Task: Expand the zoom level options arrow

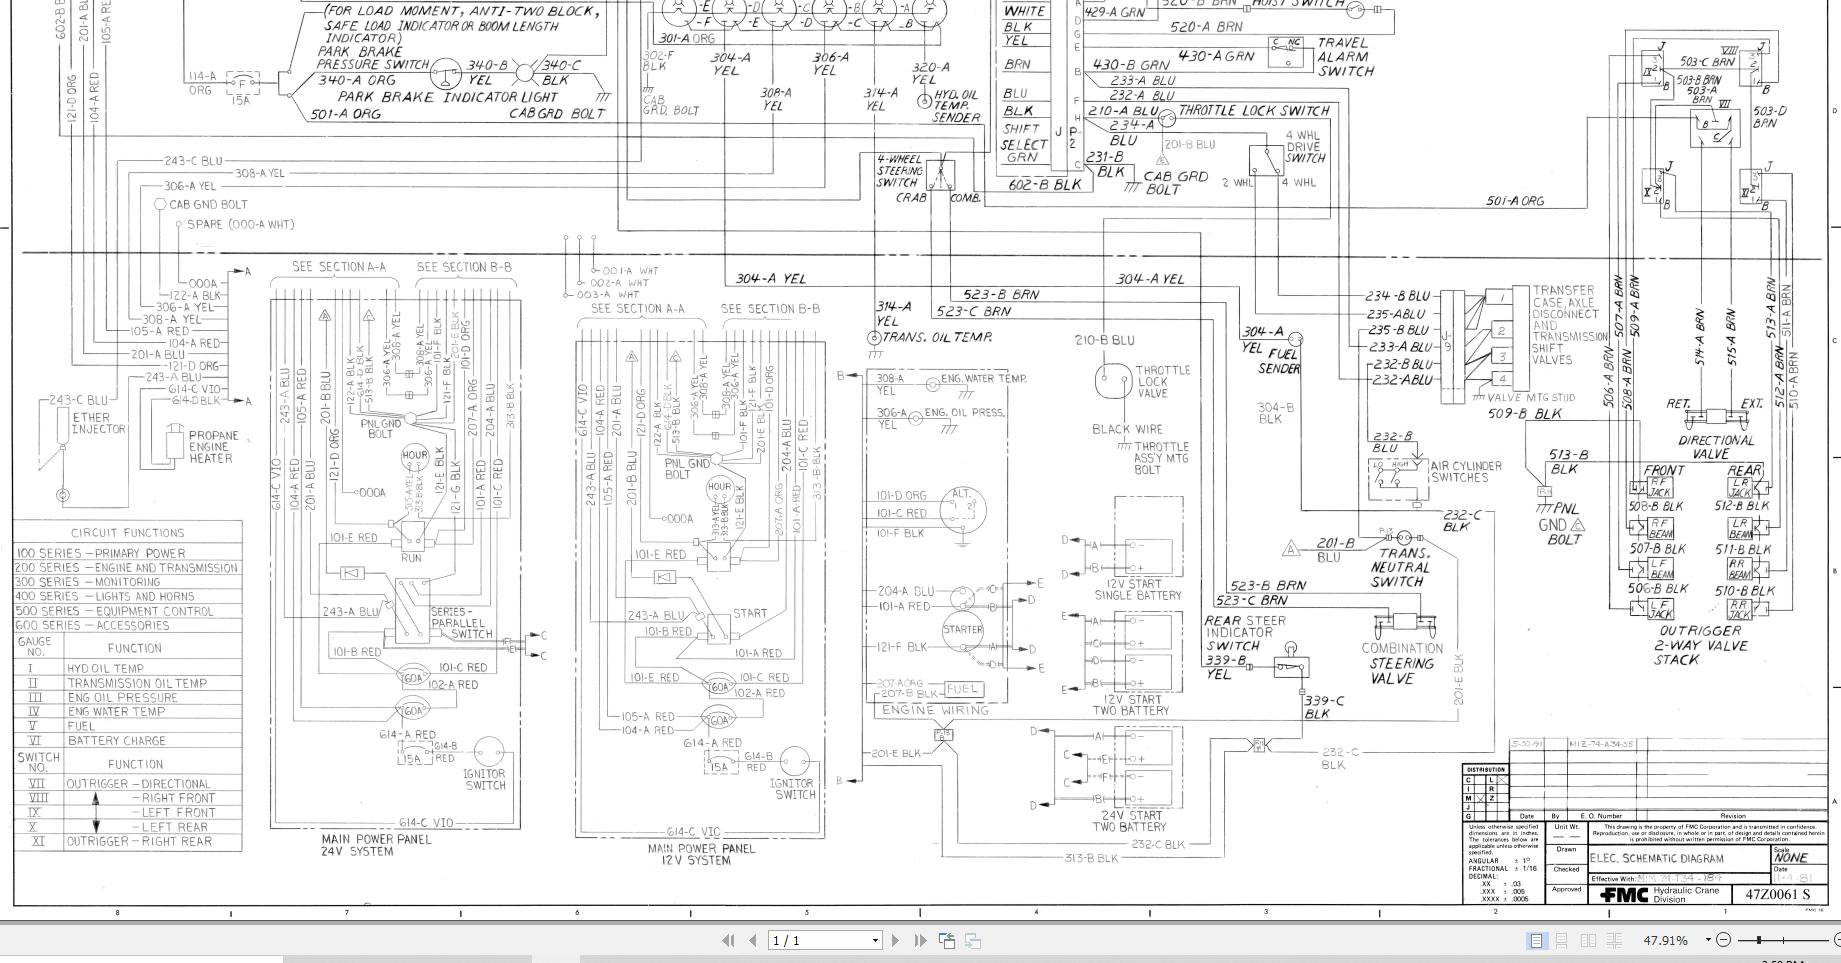Action: tap(1707, 940)
